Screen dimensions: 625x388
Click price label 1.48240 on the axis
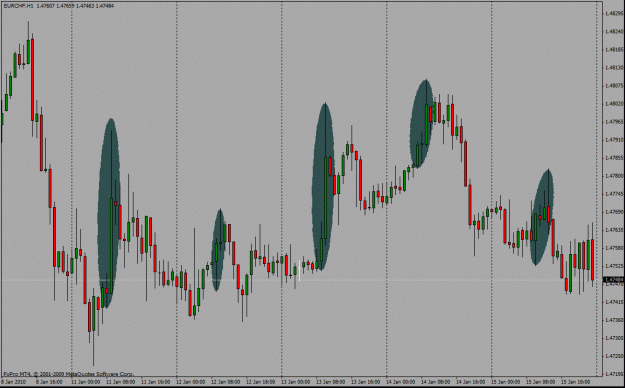point(614,32)
